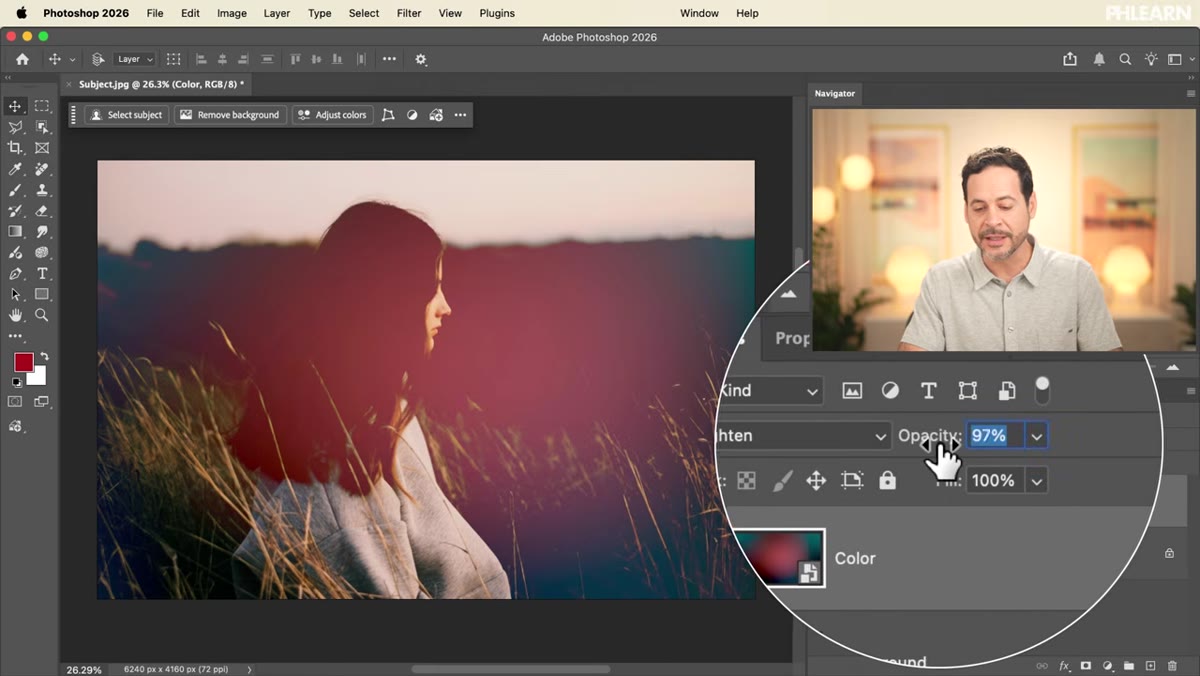
Task: Open the Kind filter dropdown in magnified panel
Action: click(x=769, y=391)
